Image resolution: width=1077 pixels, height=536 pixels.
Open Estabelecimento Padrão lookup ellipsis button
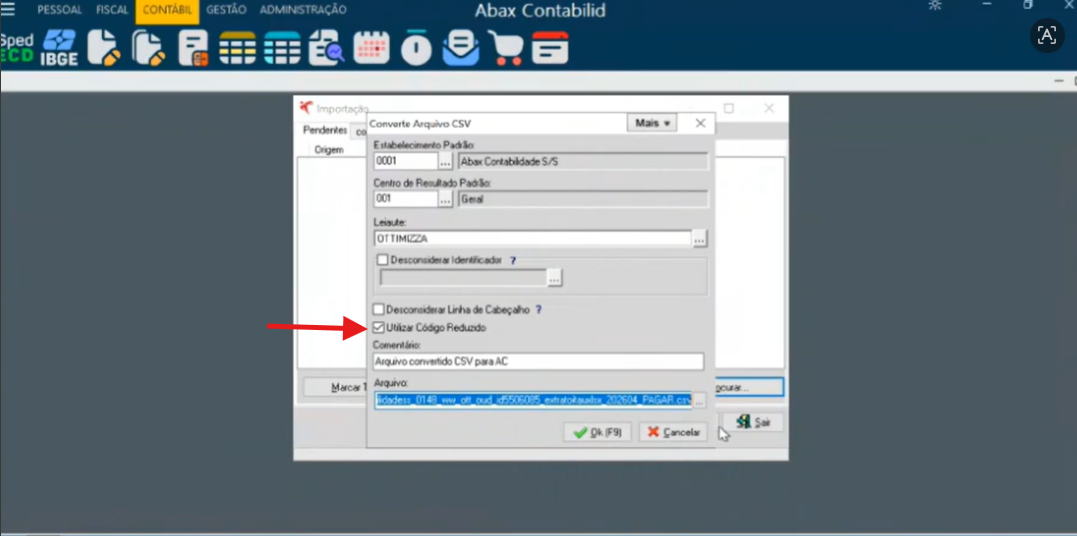(445, 161)
